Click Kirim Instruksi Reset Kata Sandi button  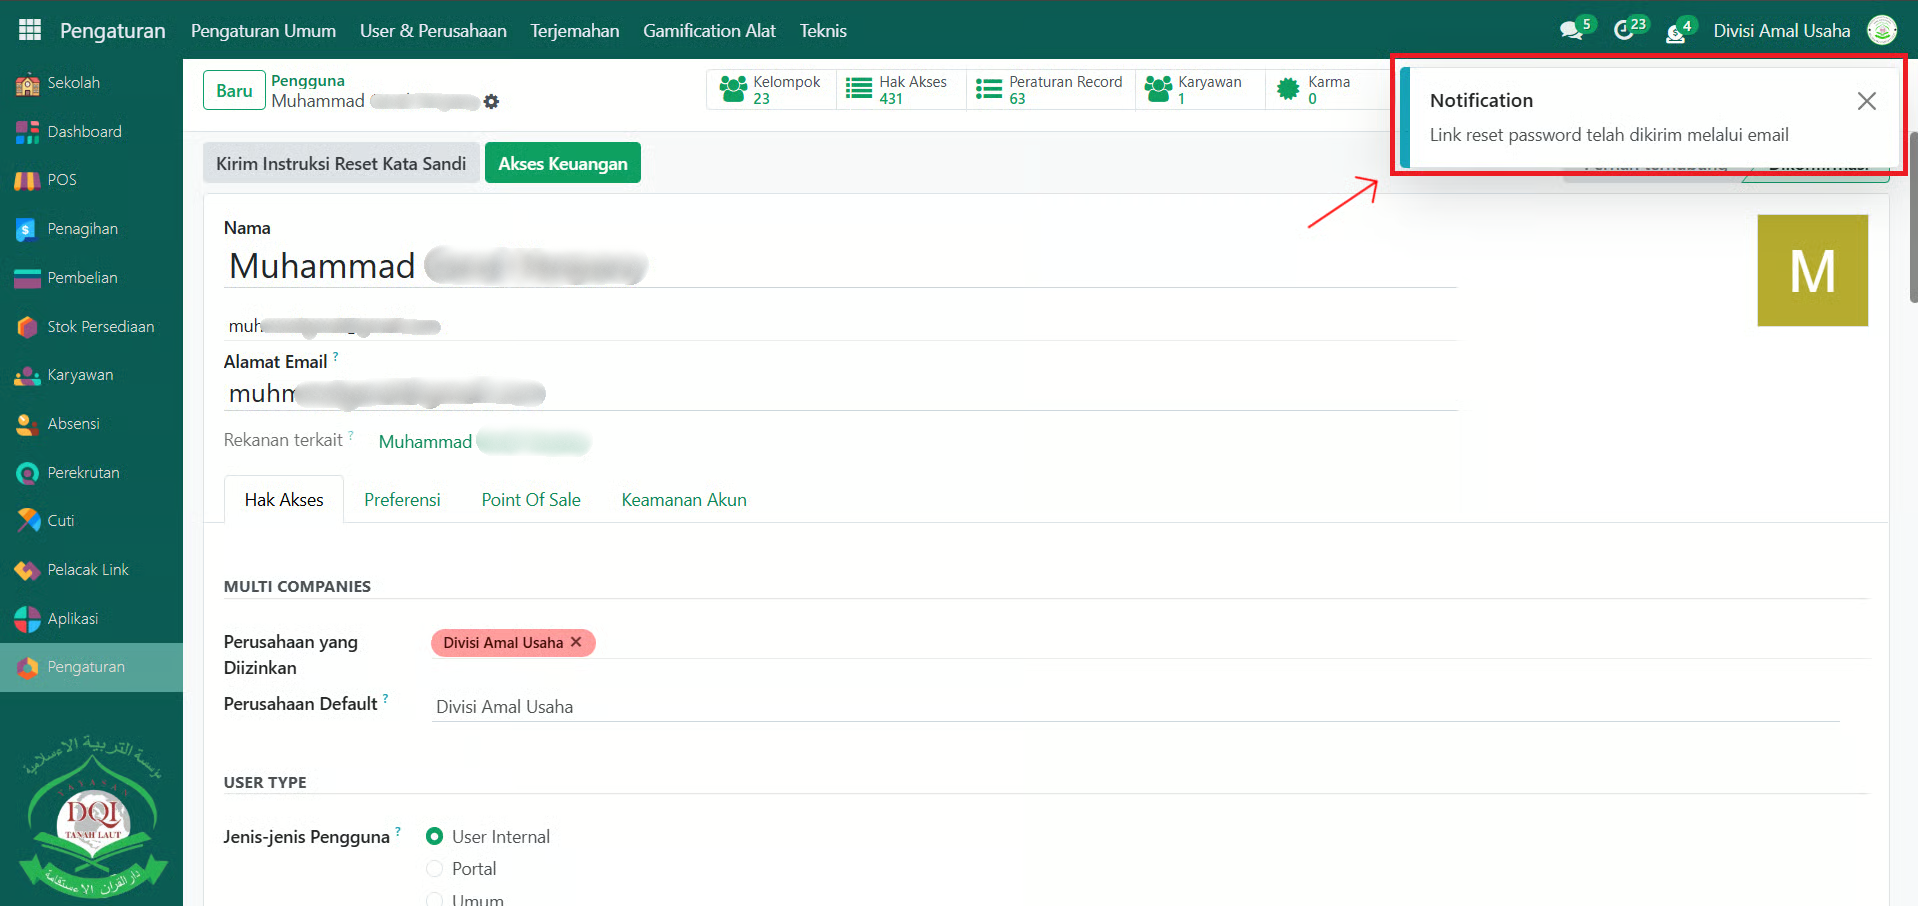(x=341, y=164)
